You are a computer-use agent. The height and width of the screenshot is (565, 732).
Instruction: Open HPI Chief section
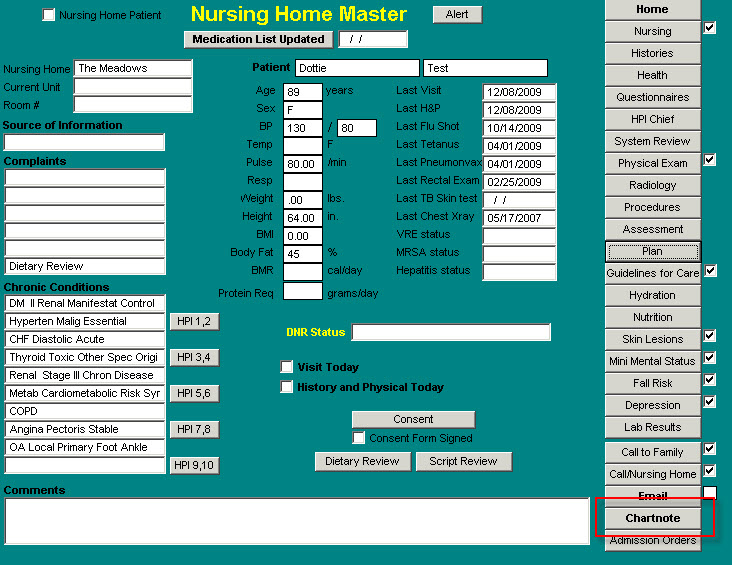[x=653, y=119]
